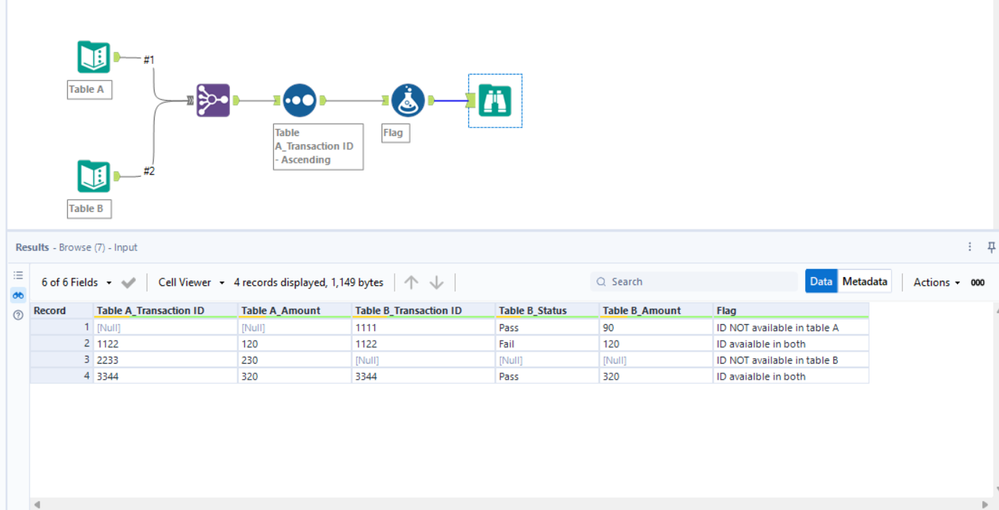Click the Record column header
Image resolution: width=999 pixels, height=510 pixels.
[62, 310]
